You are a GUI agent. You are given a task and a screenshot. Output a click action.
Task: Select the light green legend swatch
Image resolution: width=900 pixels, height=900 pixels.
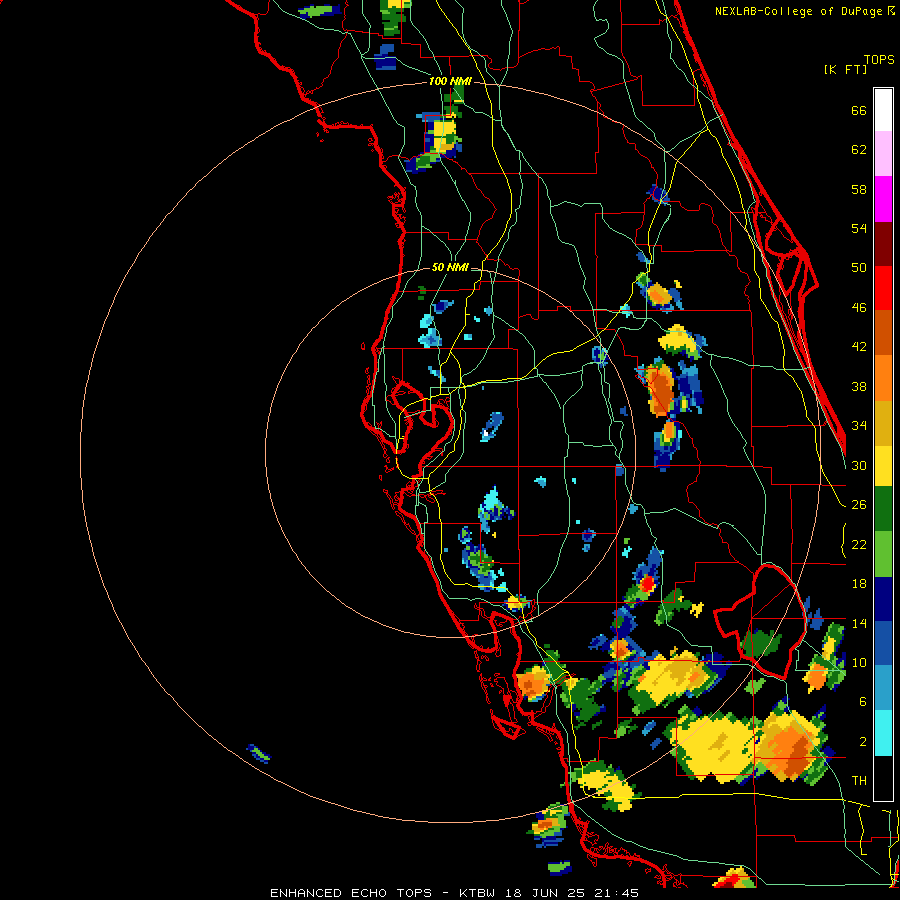(883, 554)
